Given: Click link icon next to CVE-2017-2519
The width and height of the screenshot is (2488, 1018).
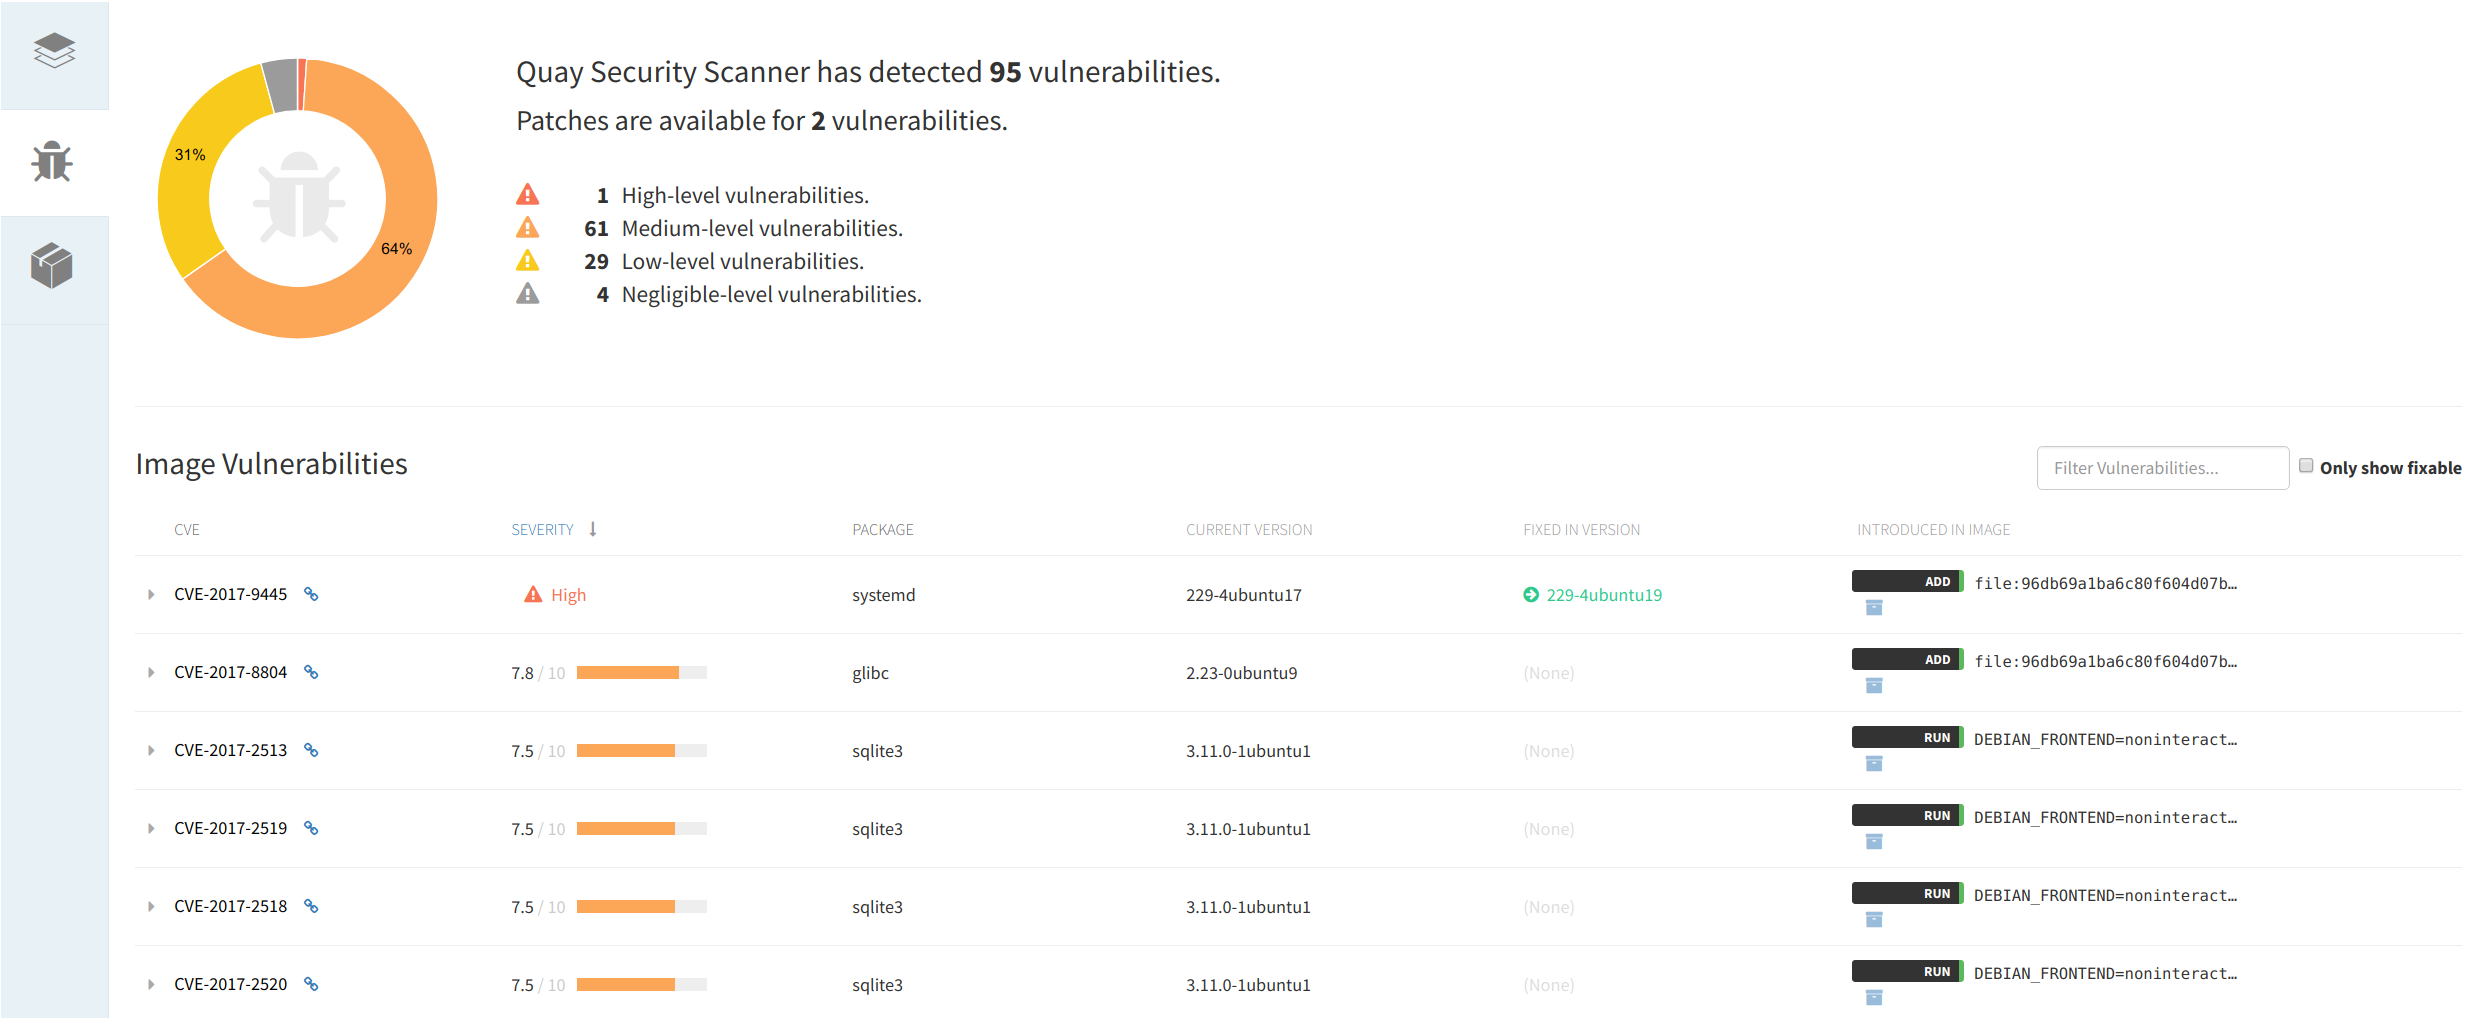Looking at the screenshot, I should pyautogui.click(x=311, y=828).
